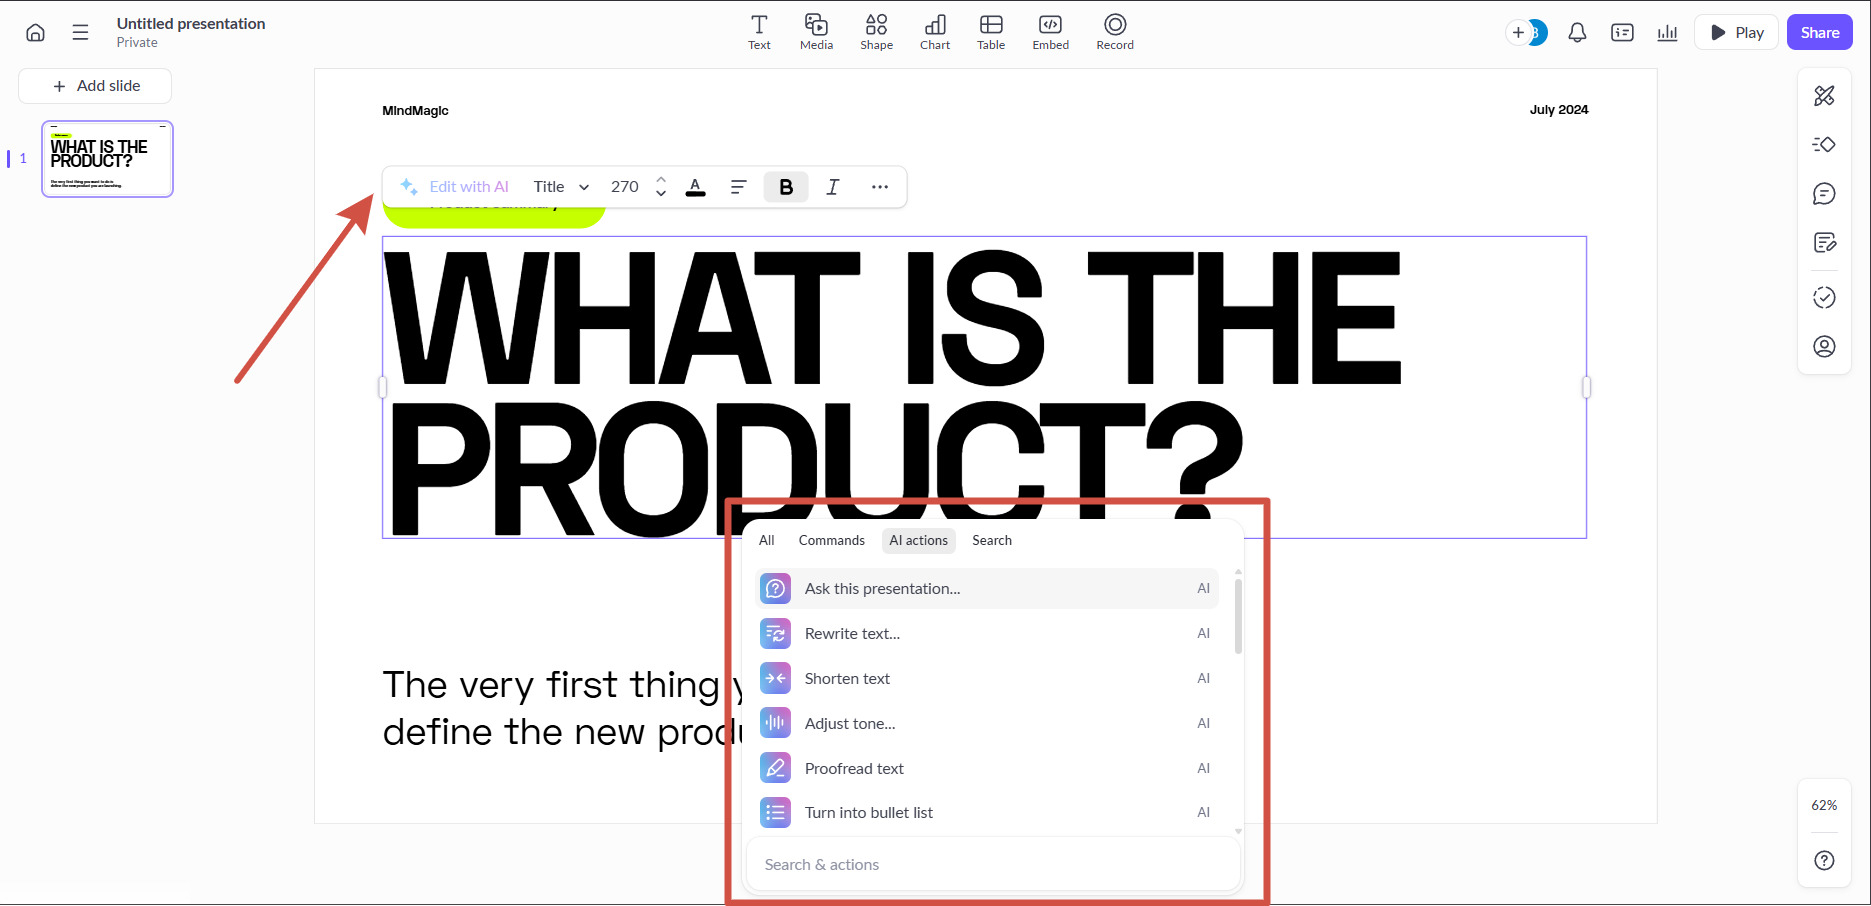Select the MindMagic header text

[415, 111]
